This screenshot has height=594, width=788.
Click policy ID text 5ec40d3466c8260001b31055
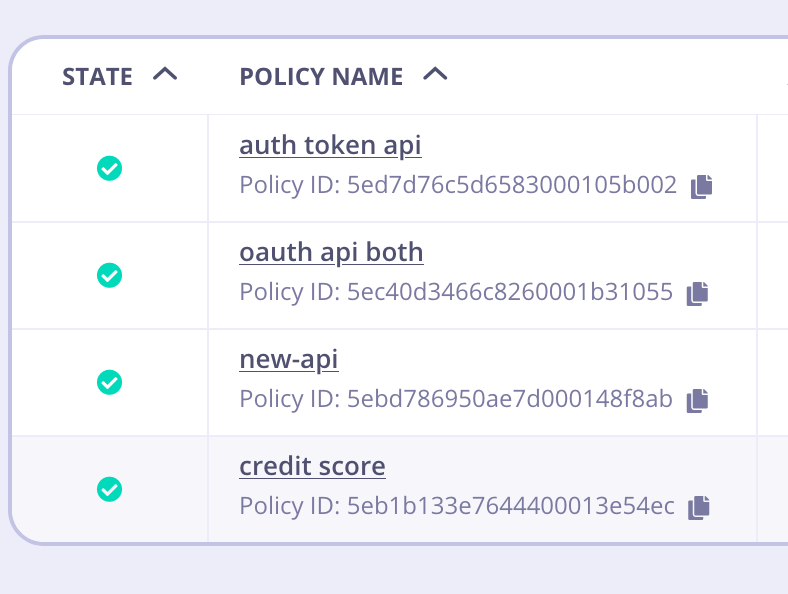pos(509,293)
